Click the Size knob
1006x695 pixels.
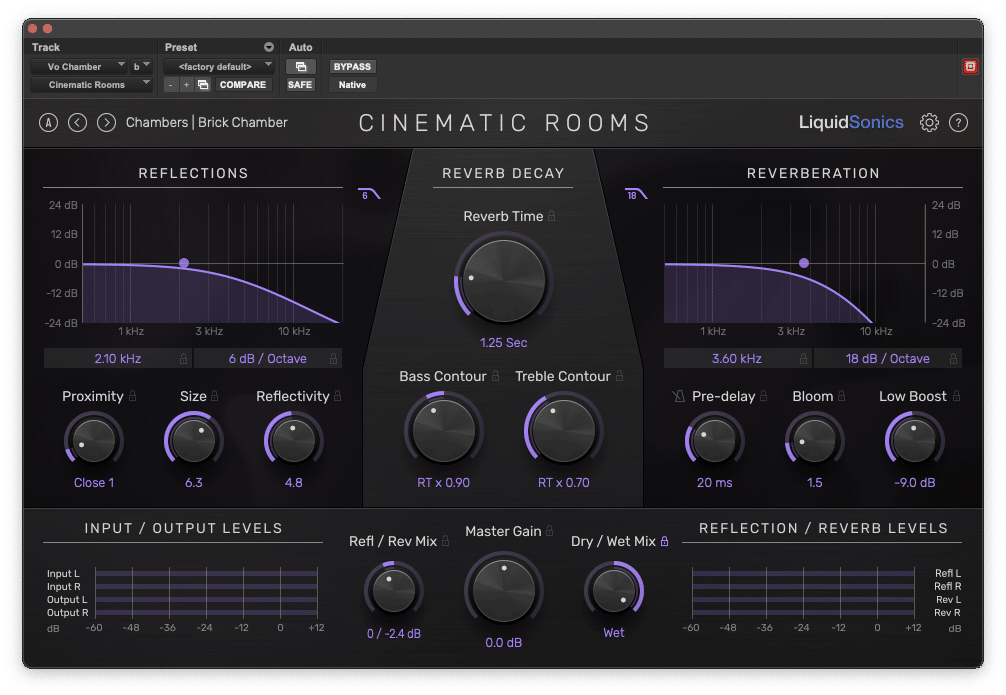pyautogui.click(x=193, y=441)
